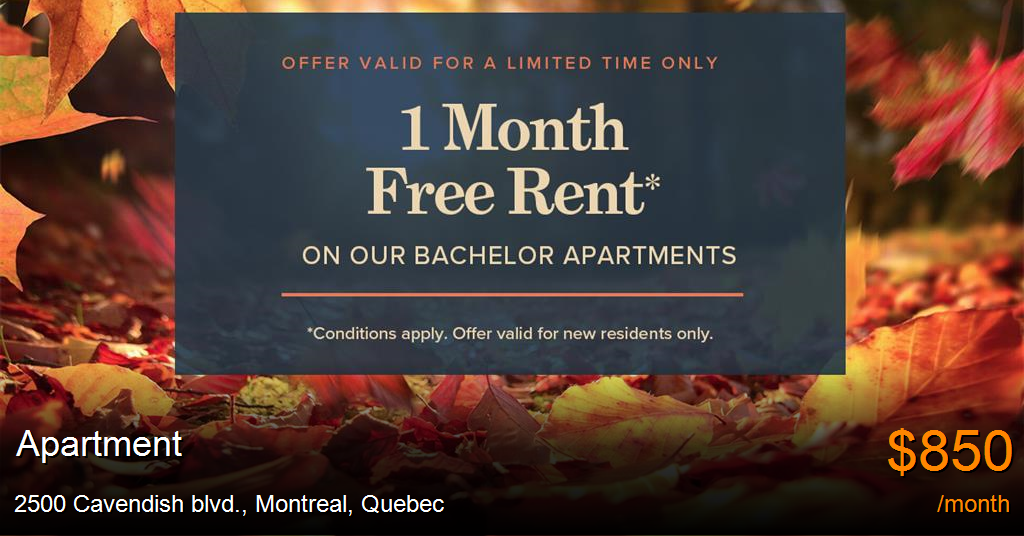
Task: Click the "/month" price unit text
Action: pyautogui.click(x=973, y=504)
